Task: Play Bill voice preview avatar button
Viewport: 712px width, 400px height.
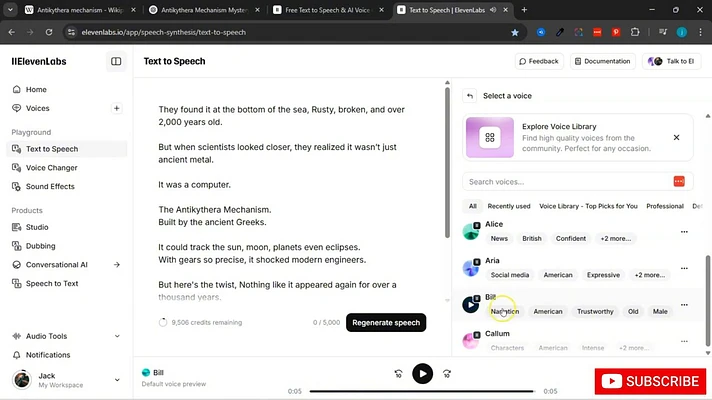Action: tap(470, 305)
